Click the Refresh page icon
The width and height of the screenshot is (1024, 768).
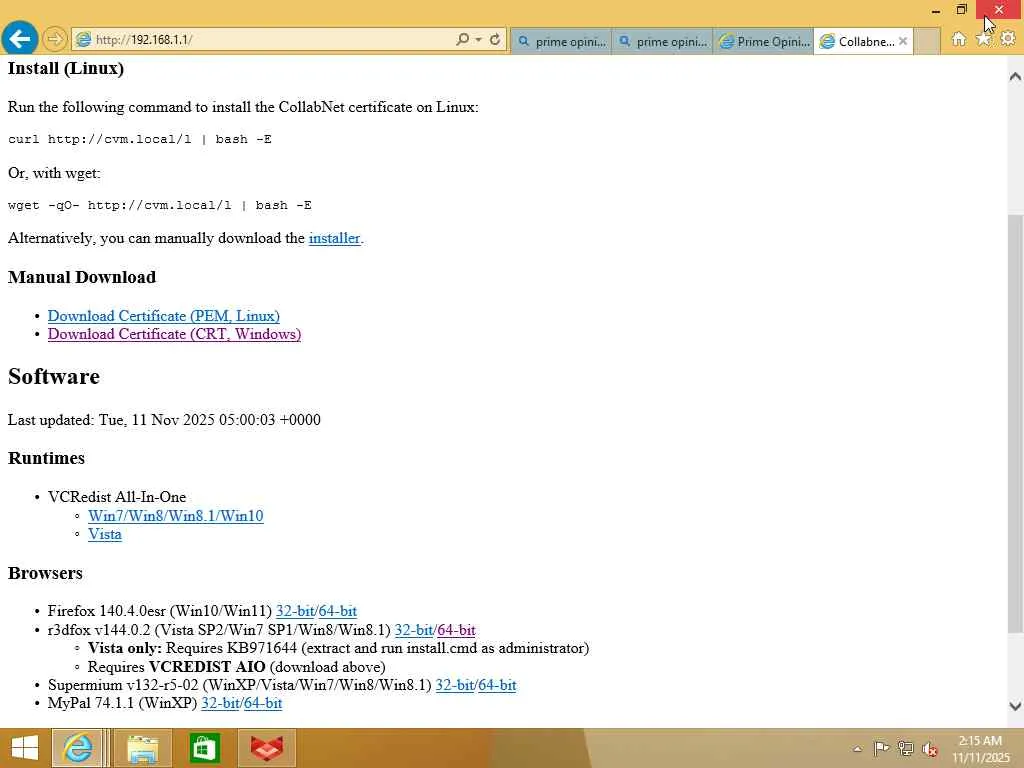[495, 39]
